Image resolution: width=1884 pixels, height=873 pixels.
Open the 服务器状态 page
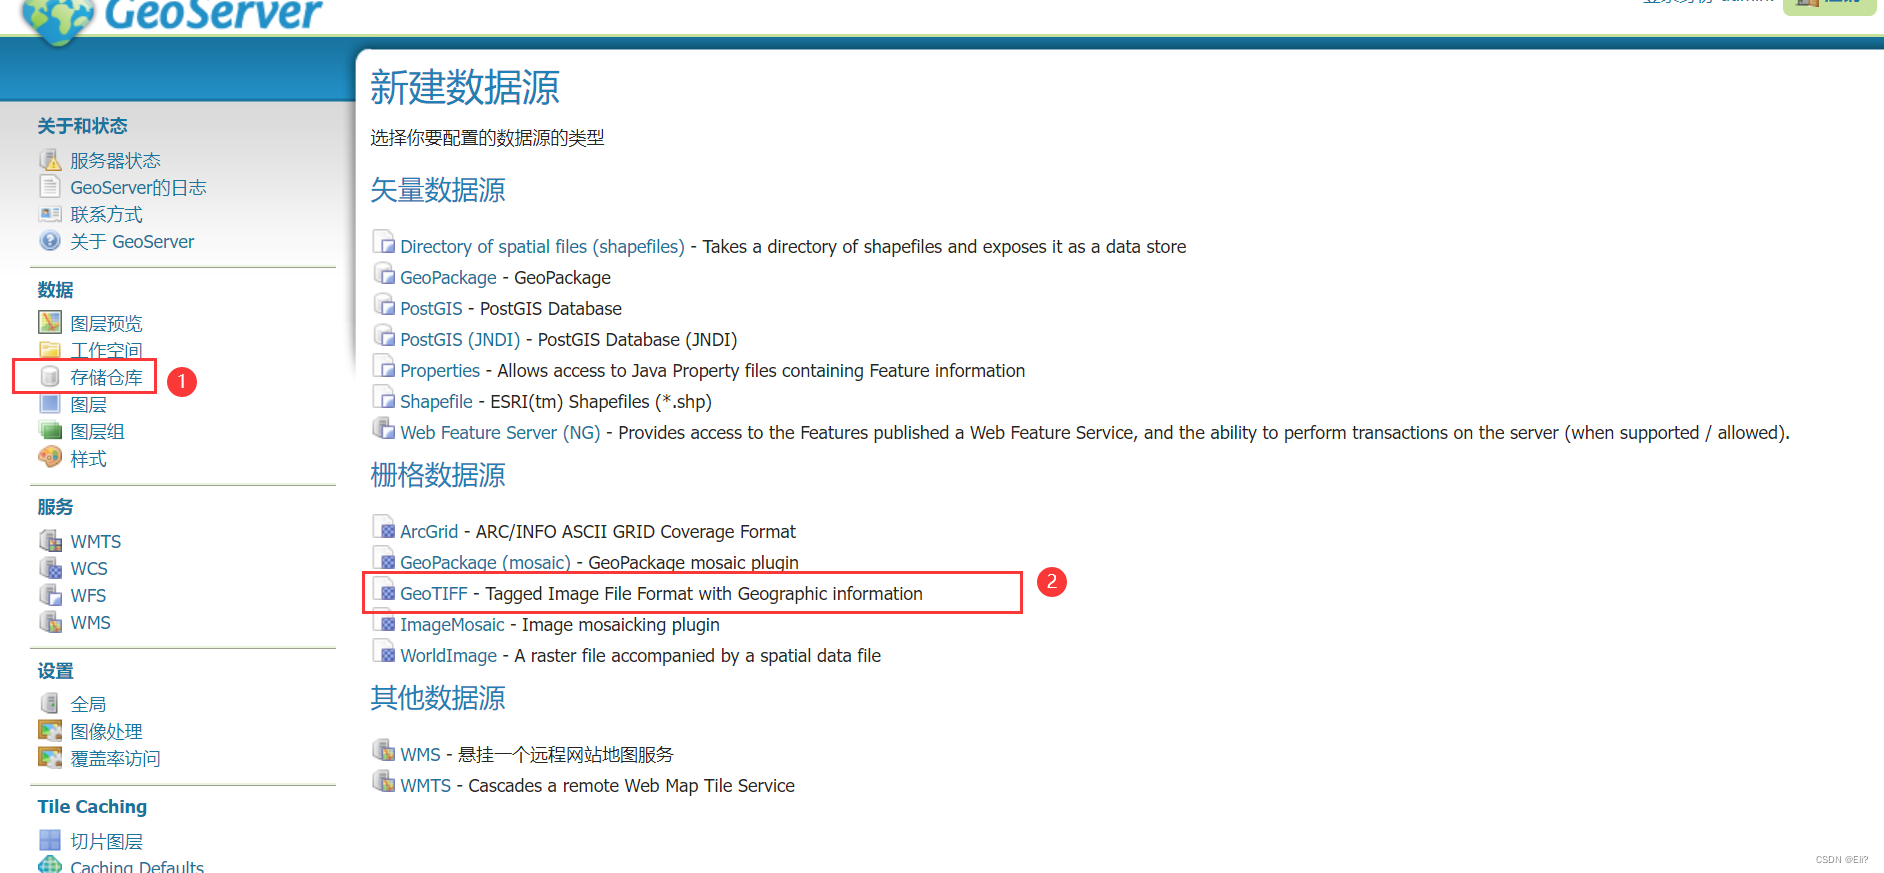(x=115, y=161)
